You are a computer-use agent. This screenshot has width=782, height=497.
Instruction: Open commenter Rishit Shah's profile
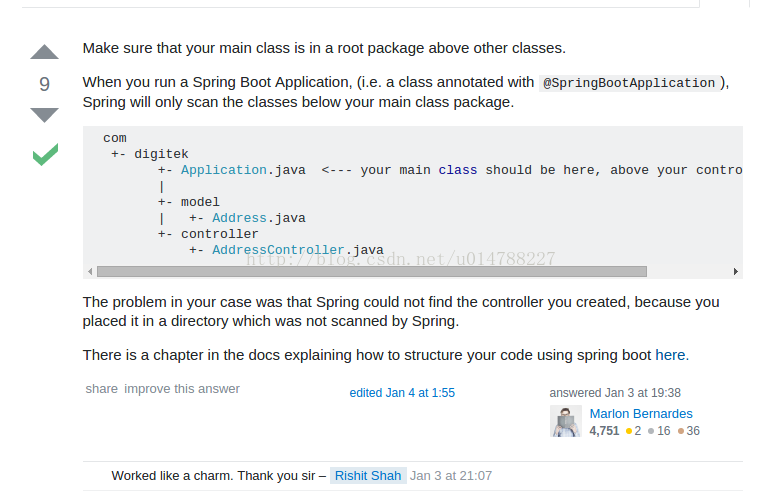click(368, 476)
